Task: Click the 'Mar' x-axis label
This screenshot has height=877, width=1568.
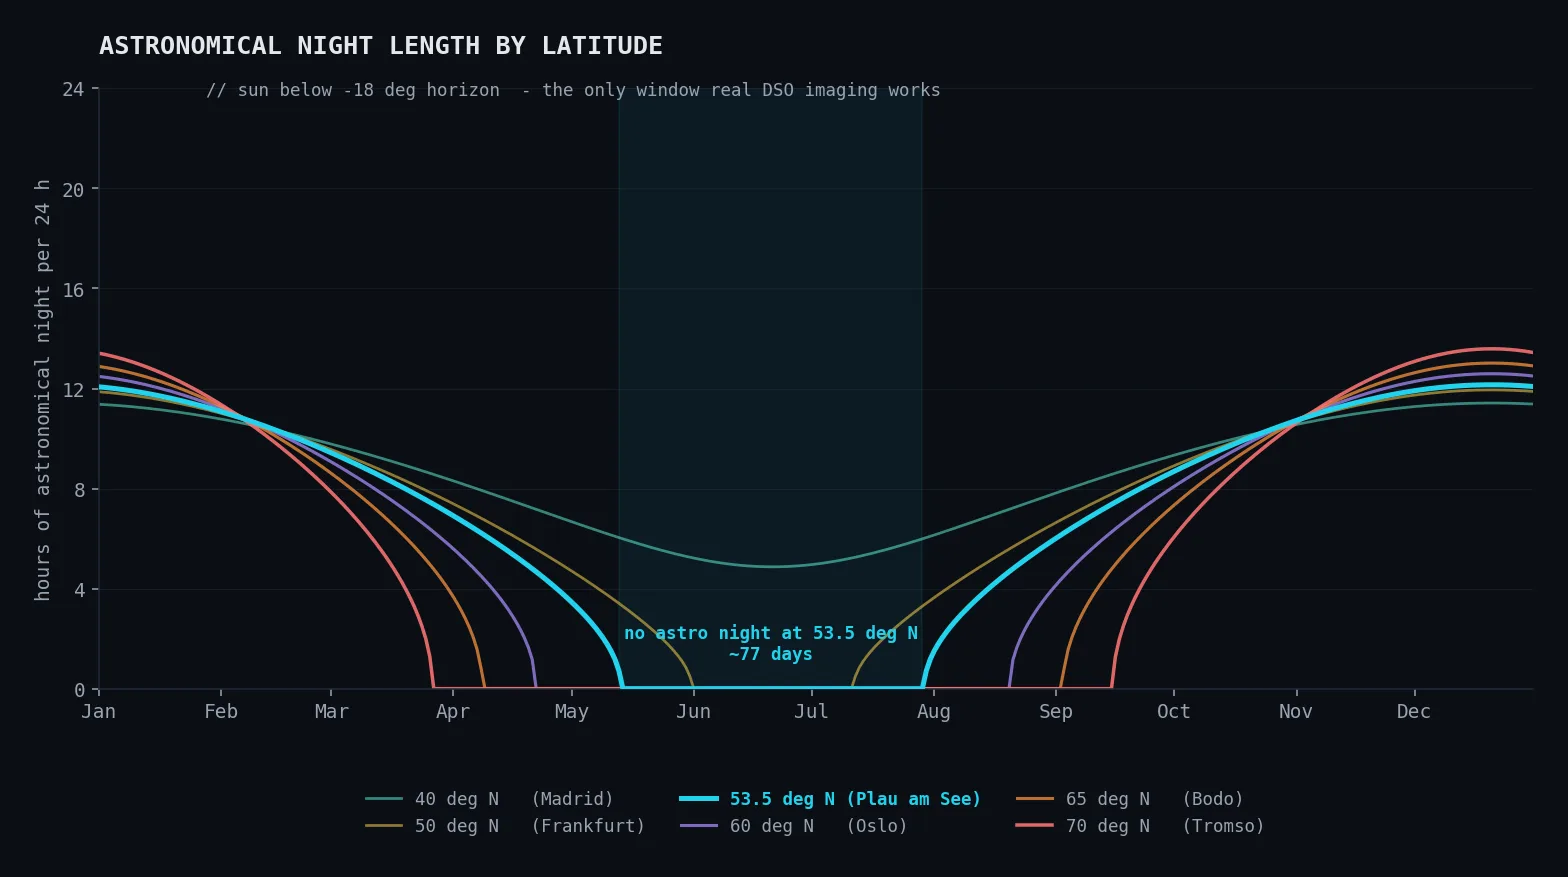Action: pos(331,712)
